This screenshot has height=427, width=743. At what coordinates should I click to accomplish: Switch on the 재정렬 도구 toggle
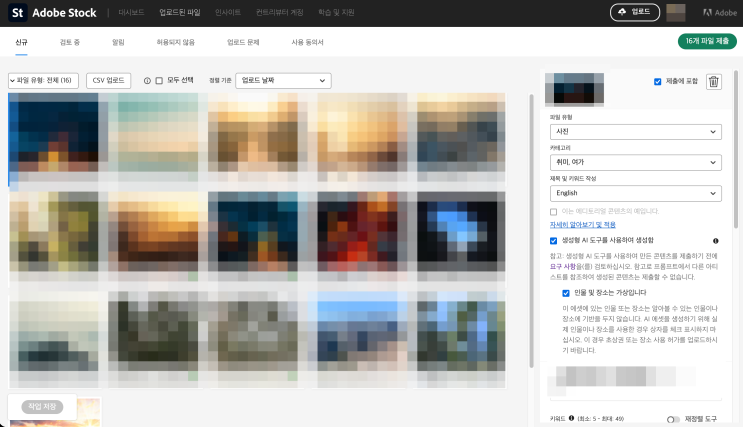click(673, 419)
